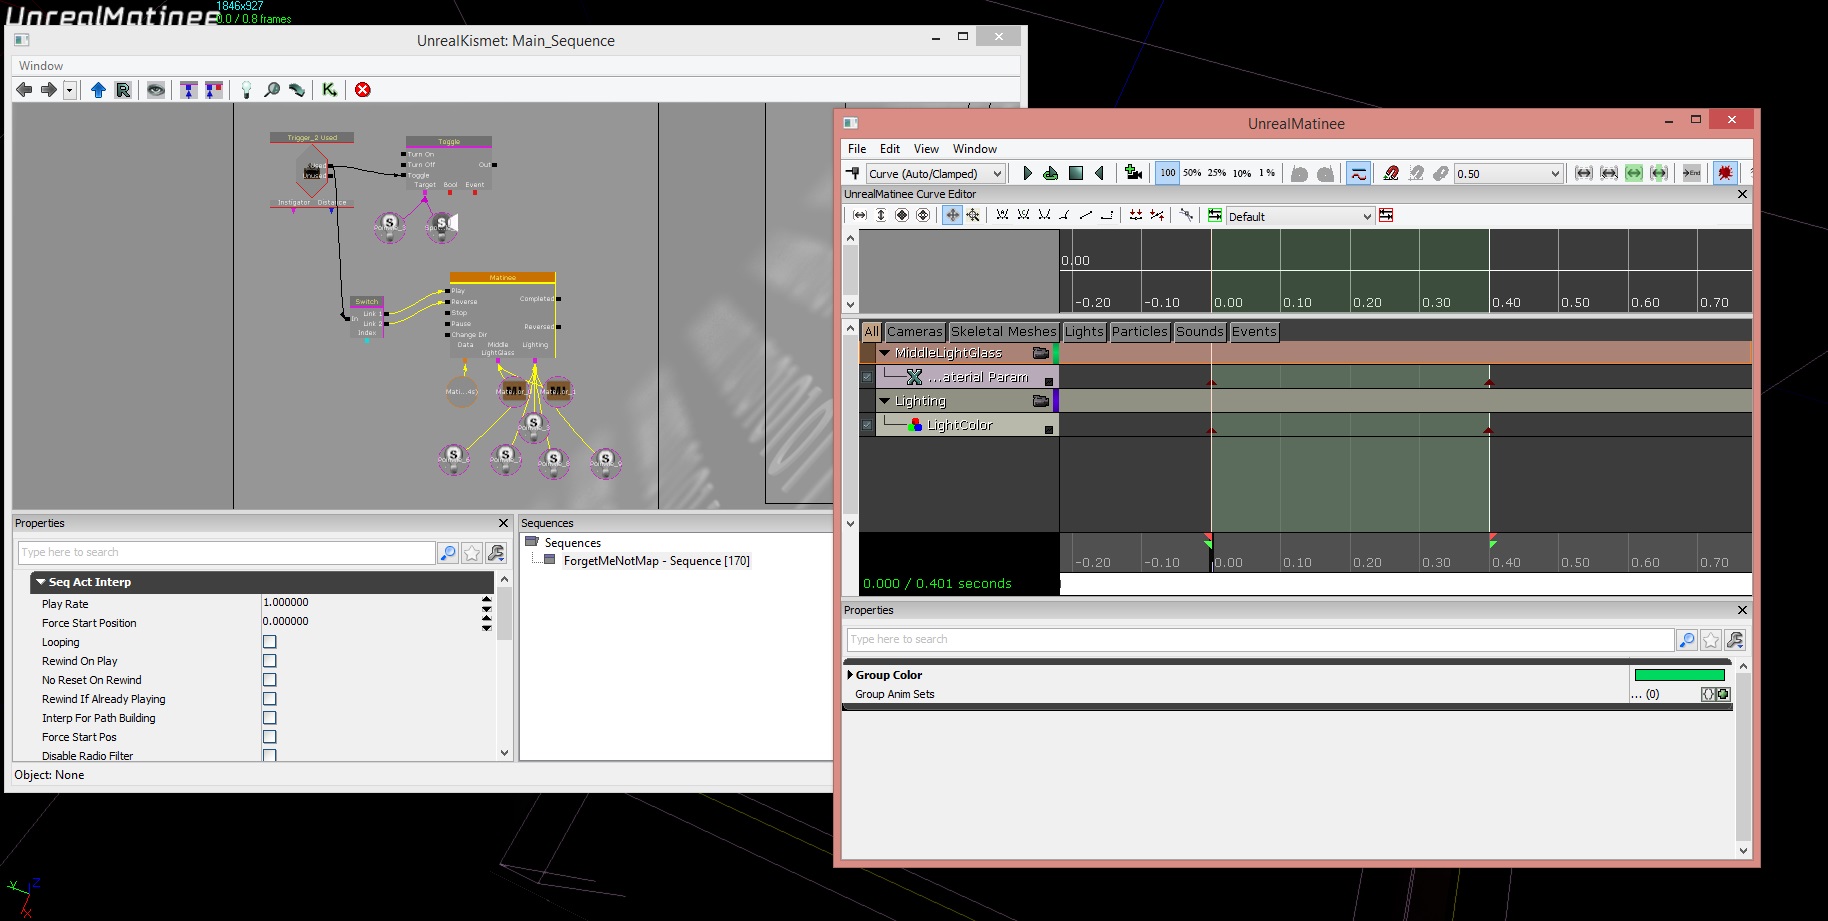Click fit curve vertically icon
Image resolution: width=1828 pixels, height=921 pixels.
pos(881,215)
